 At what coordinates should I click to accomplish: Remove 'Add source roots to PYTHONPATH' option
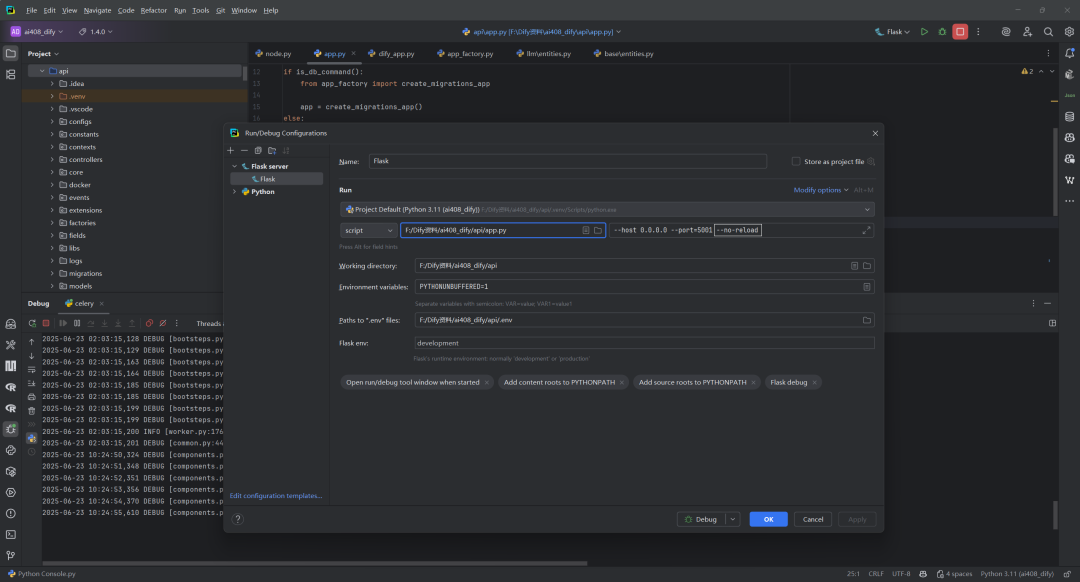[754, 383]
